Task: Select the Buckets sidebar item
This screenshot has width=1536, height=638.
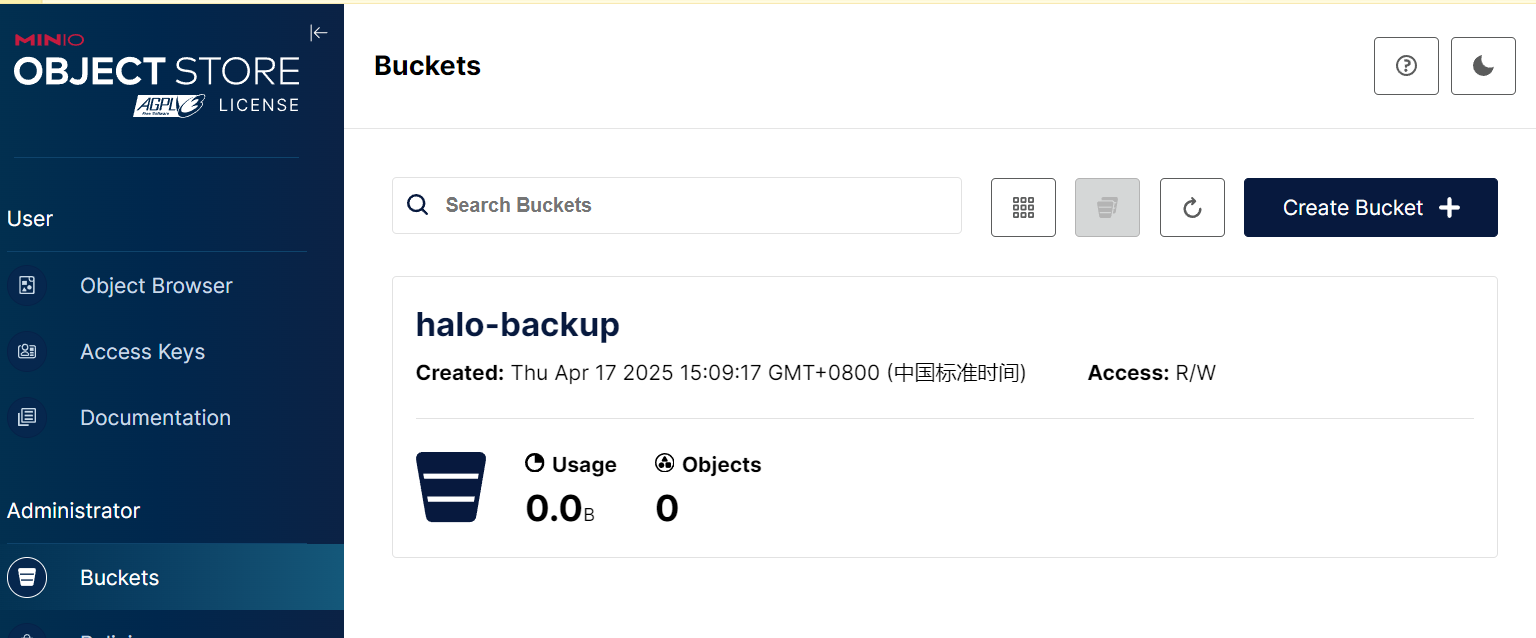Action: [x=172, y=577]
